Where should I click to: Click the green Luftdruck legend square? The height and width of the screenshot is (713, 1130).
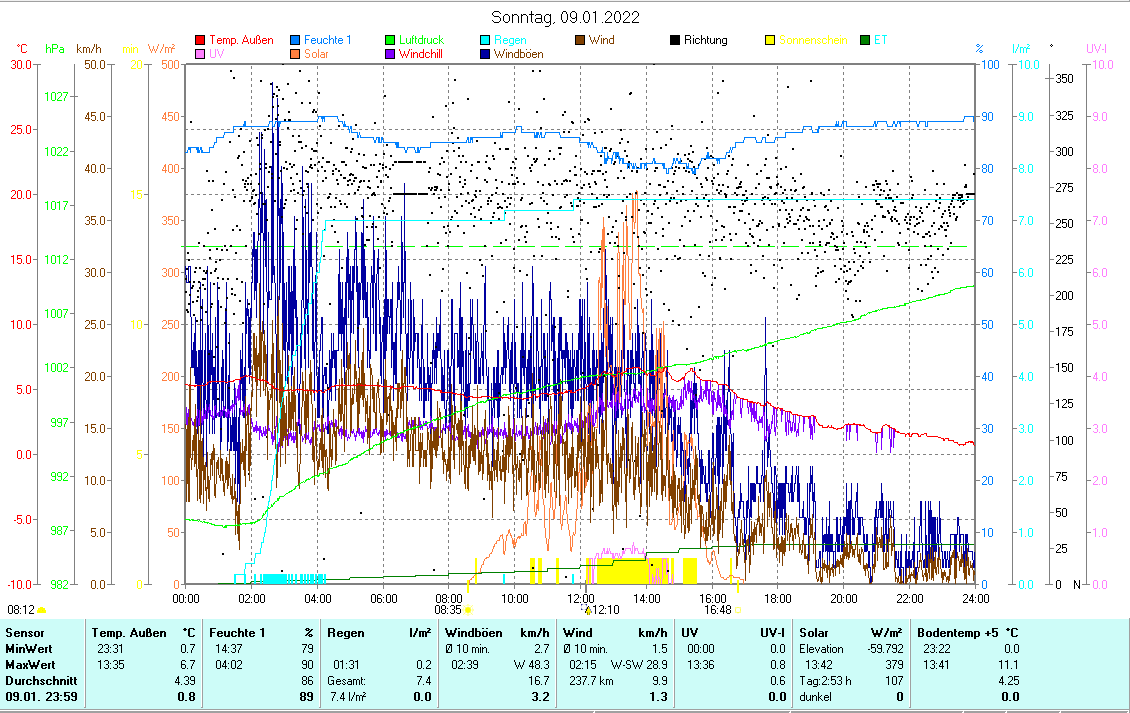(390, 40)
